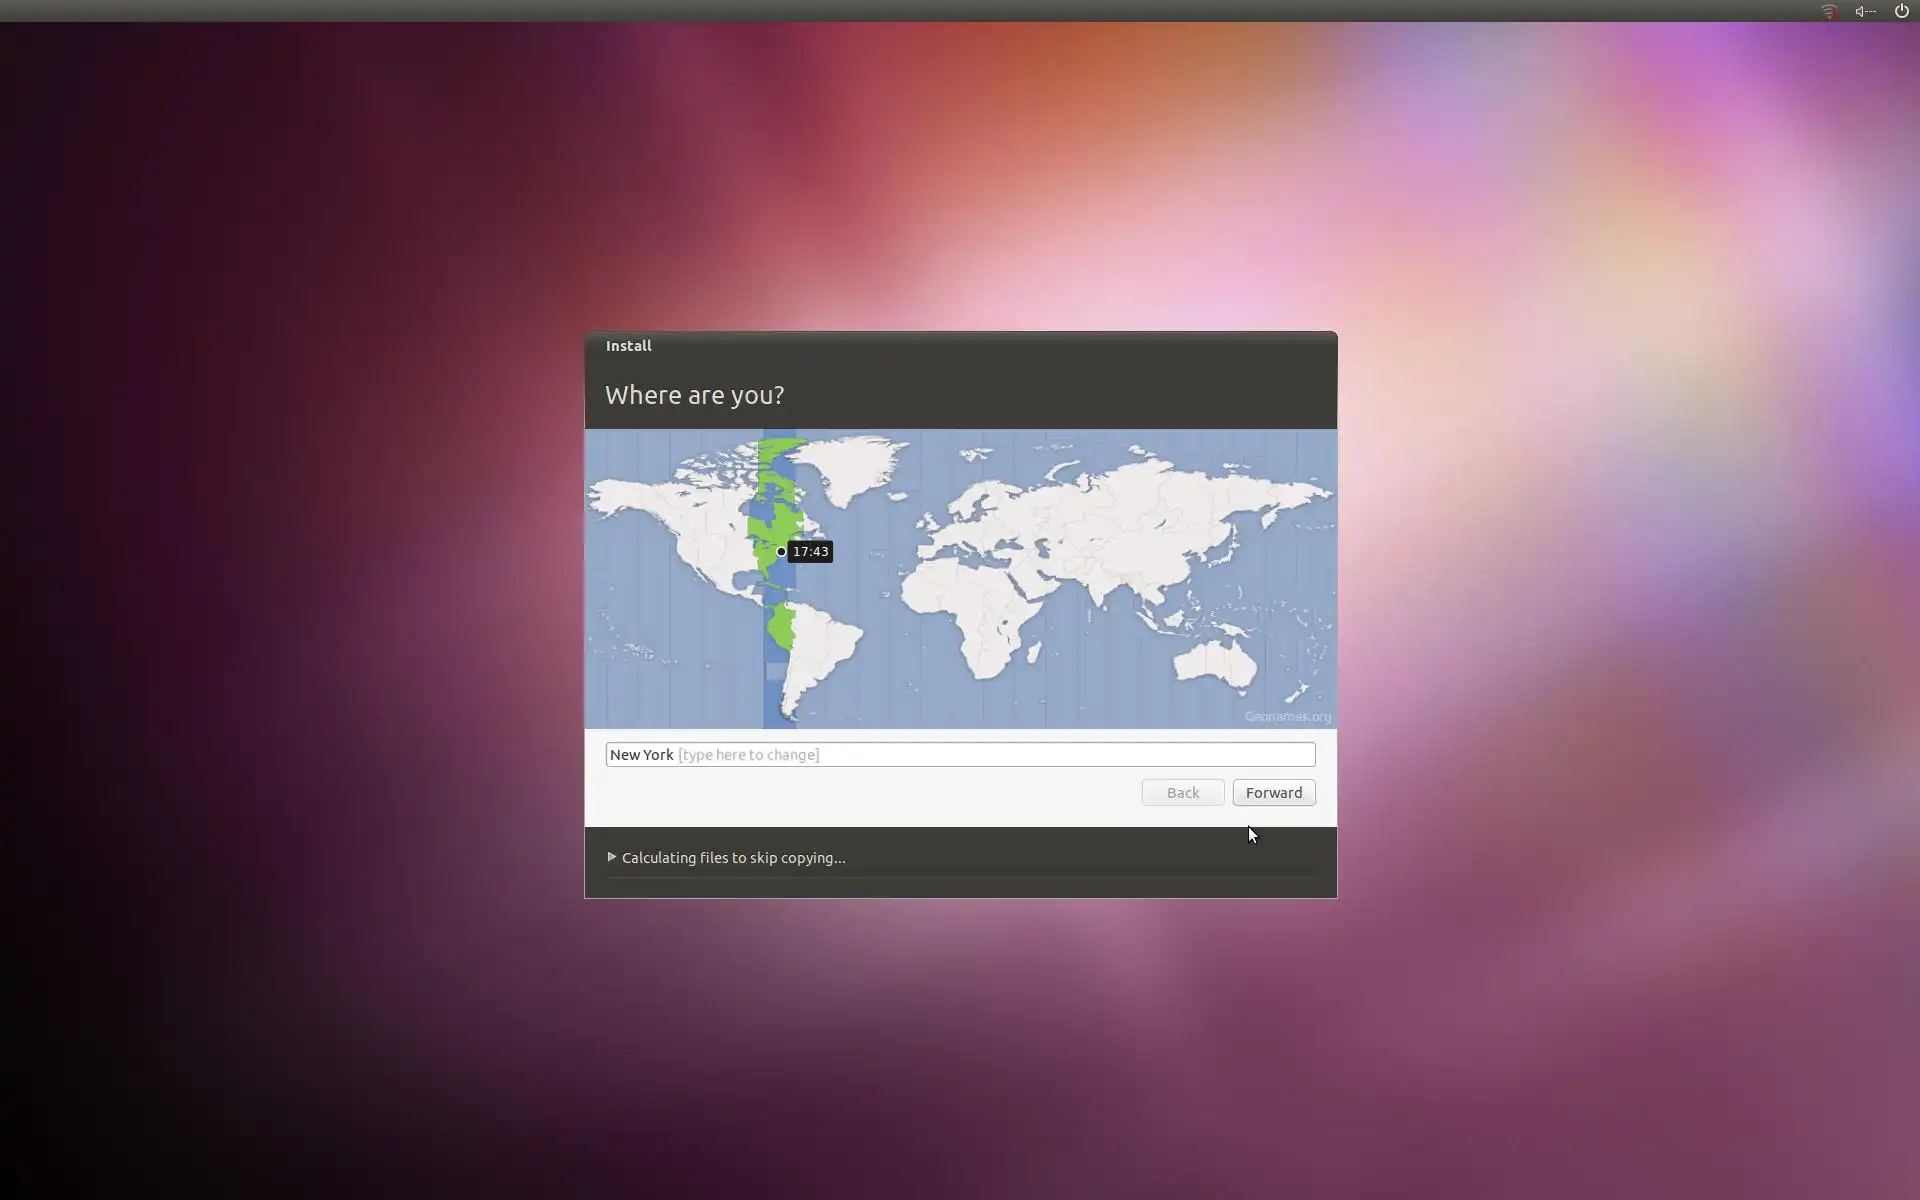The height and width of the screenshot is (1200, 1920).
Task: Click the install progress bar line
Action: tap(960, 877)
